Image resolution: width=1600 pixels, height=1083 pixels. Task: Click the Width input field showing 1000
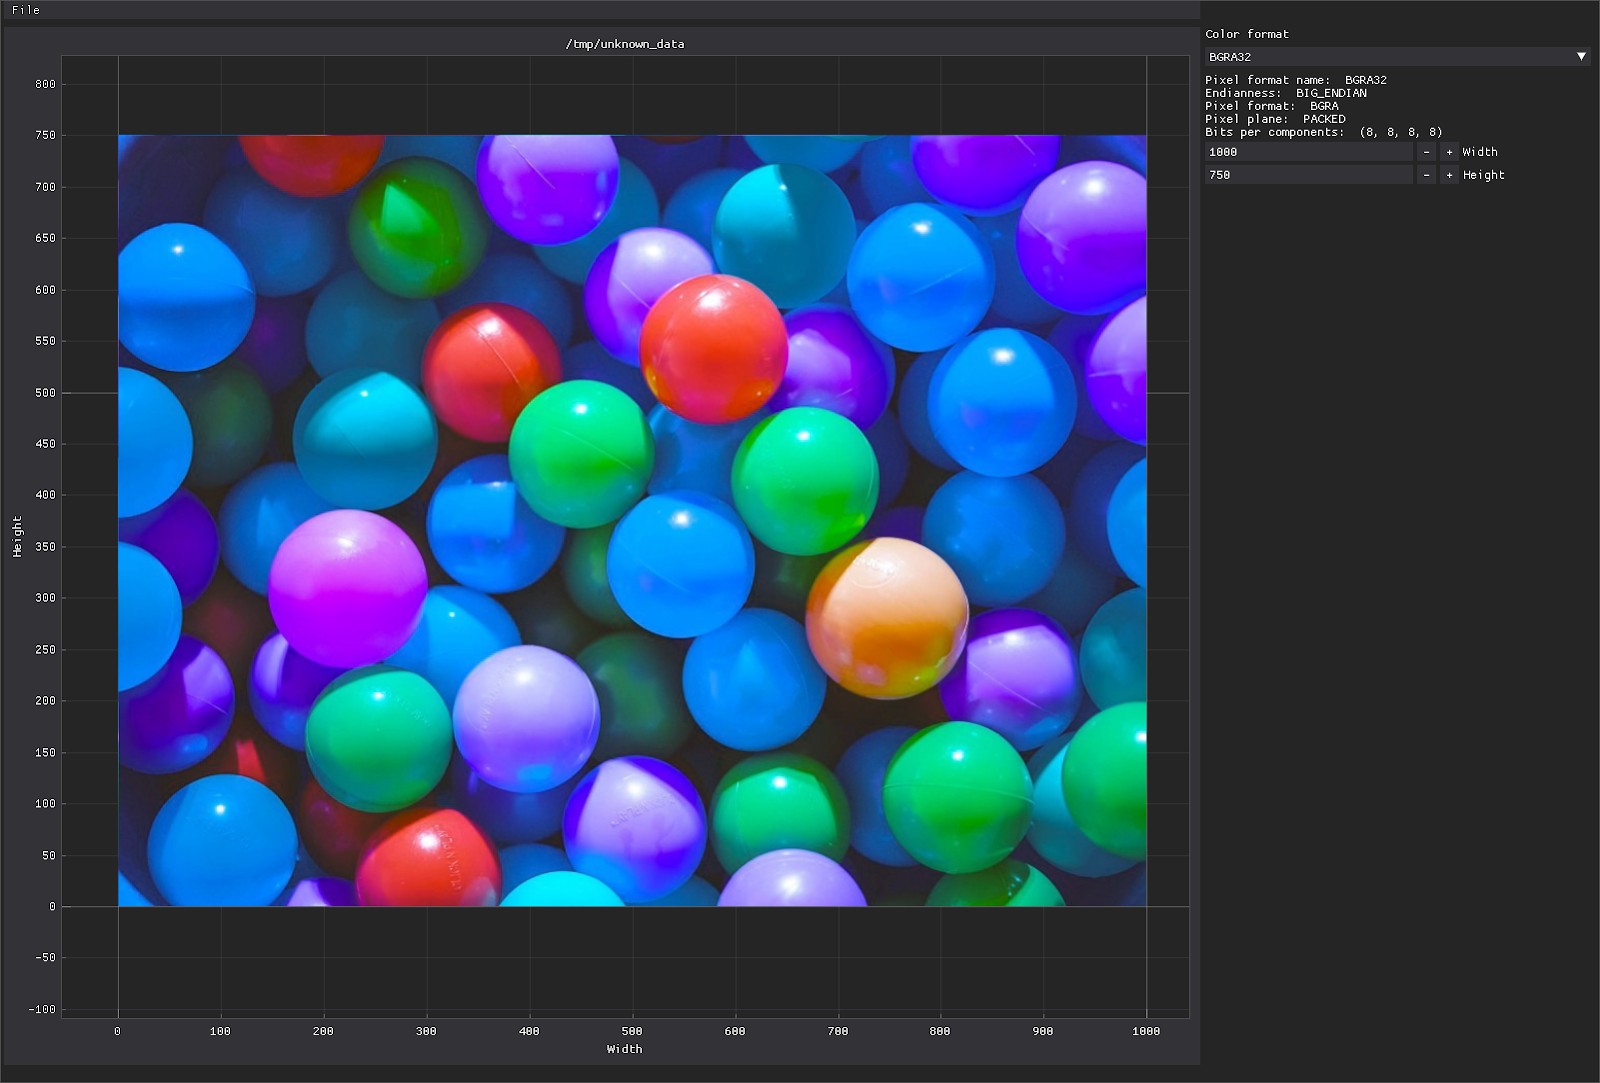[x=1308, y=152]
